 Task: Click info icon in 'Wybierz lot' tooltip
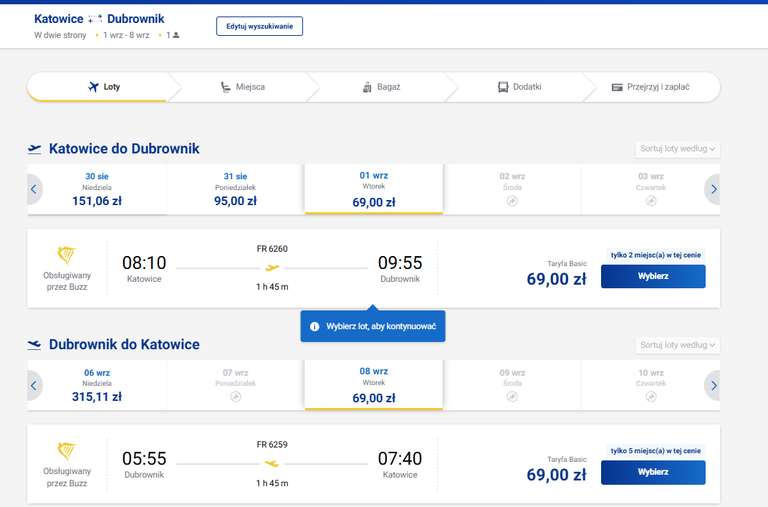click(x=314, y=326)
